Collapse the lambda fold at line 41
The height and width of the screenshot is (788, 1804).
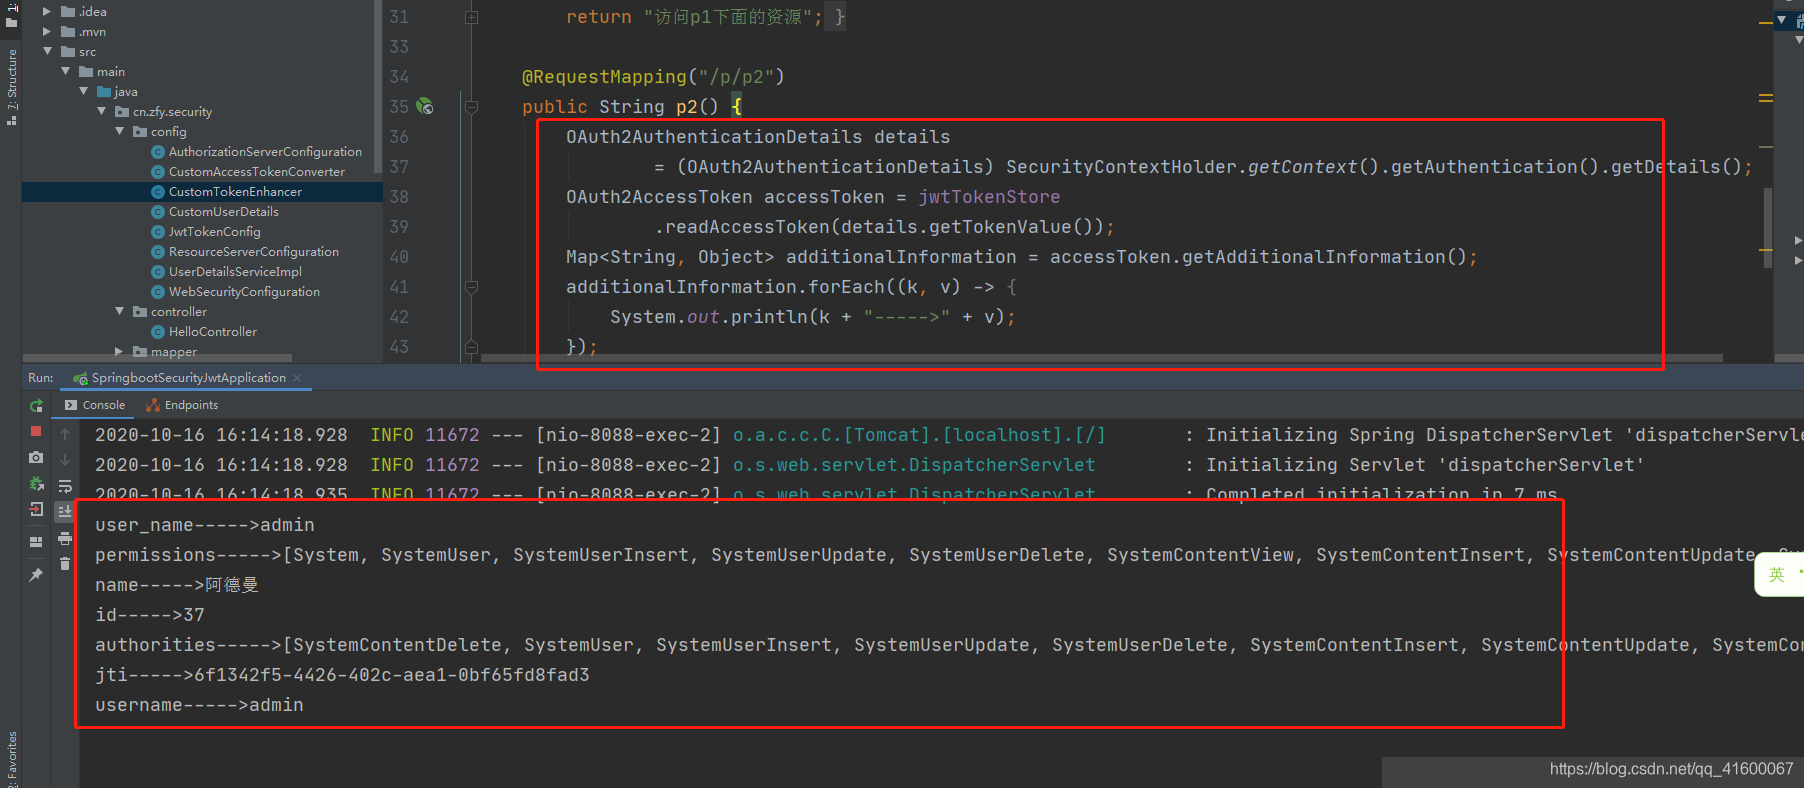click(471, 287)
